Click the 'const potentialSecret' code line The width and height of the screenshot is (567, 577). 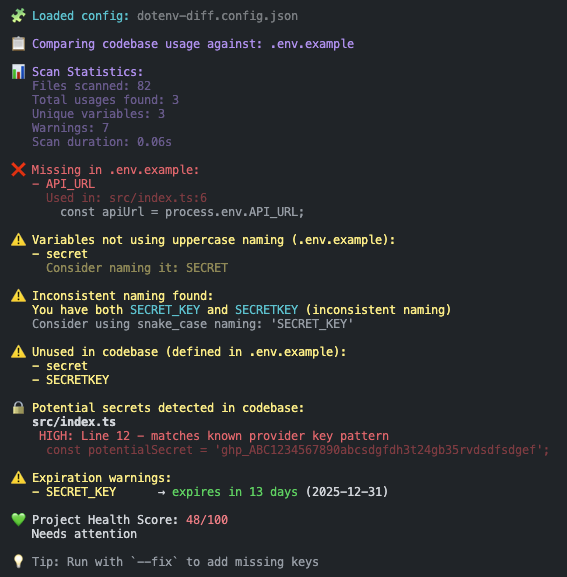pos(298,450)
